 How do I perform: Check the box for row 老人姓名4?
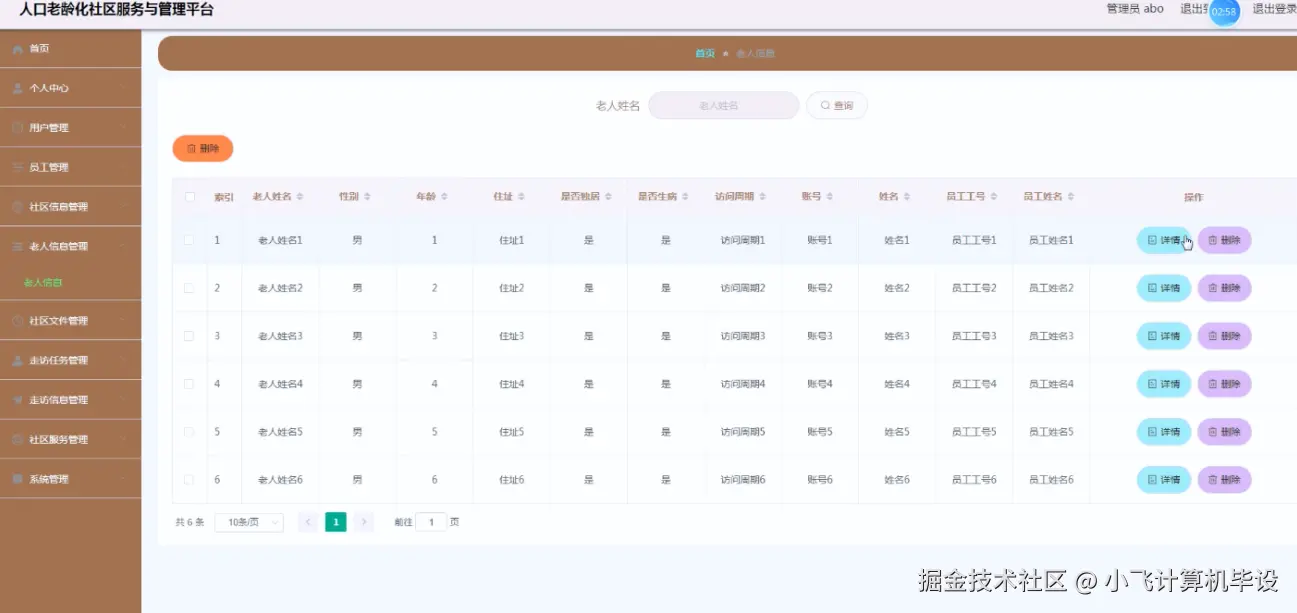tap(189, 384)
